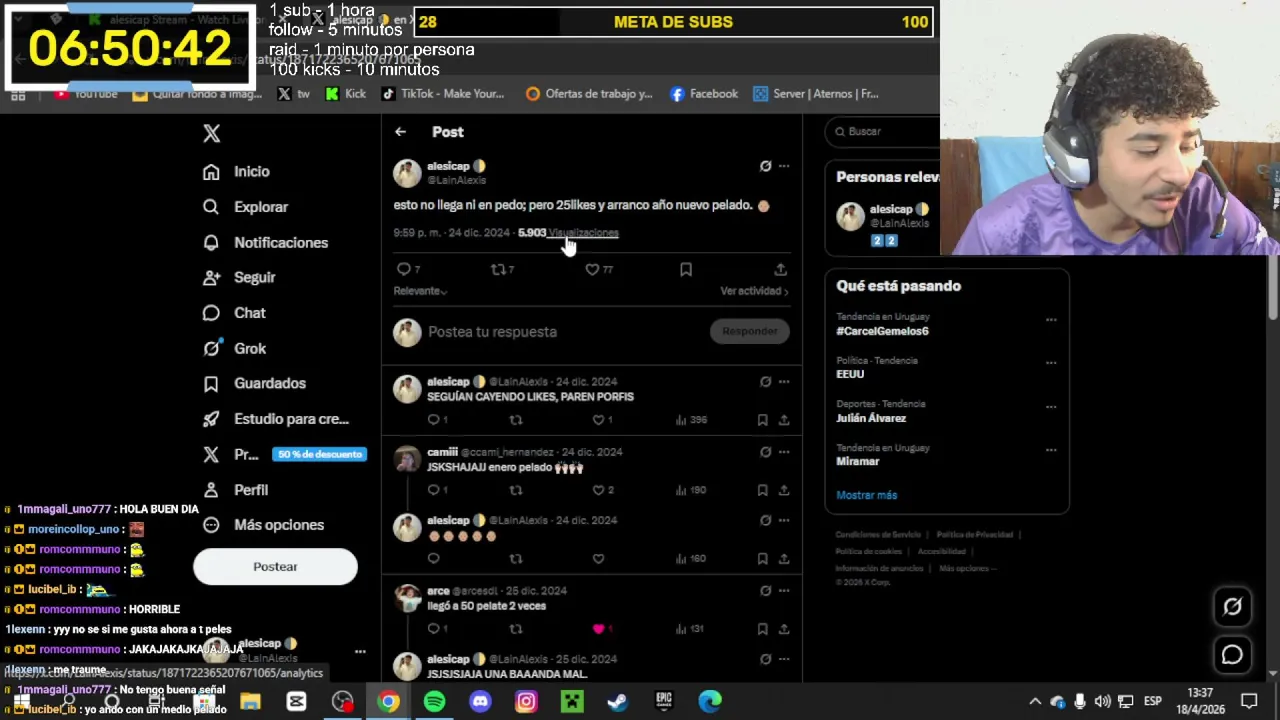Open TikTok bookmark in browser bar

pyautogui.click(x=442, y=94)
